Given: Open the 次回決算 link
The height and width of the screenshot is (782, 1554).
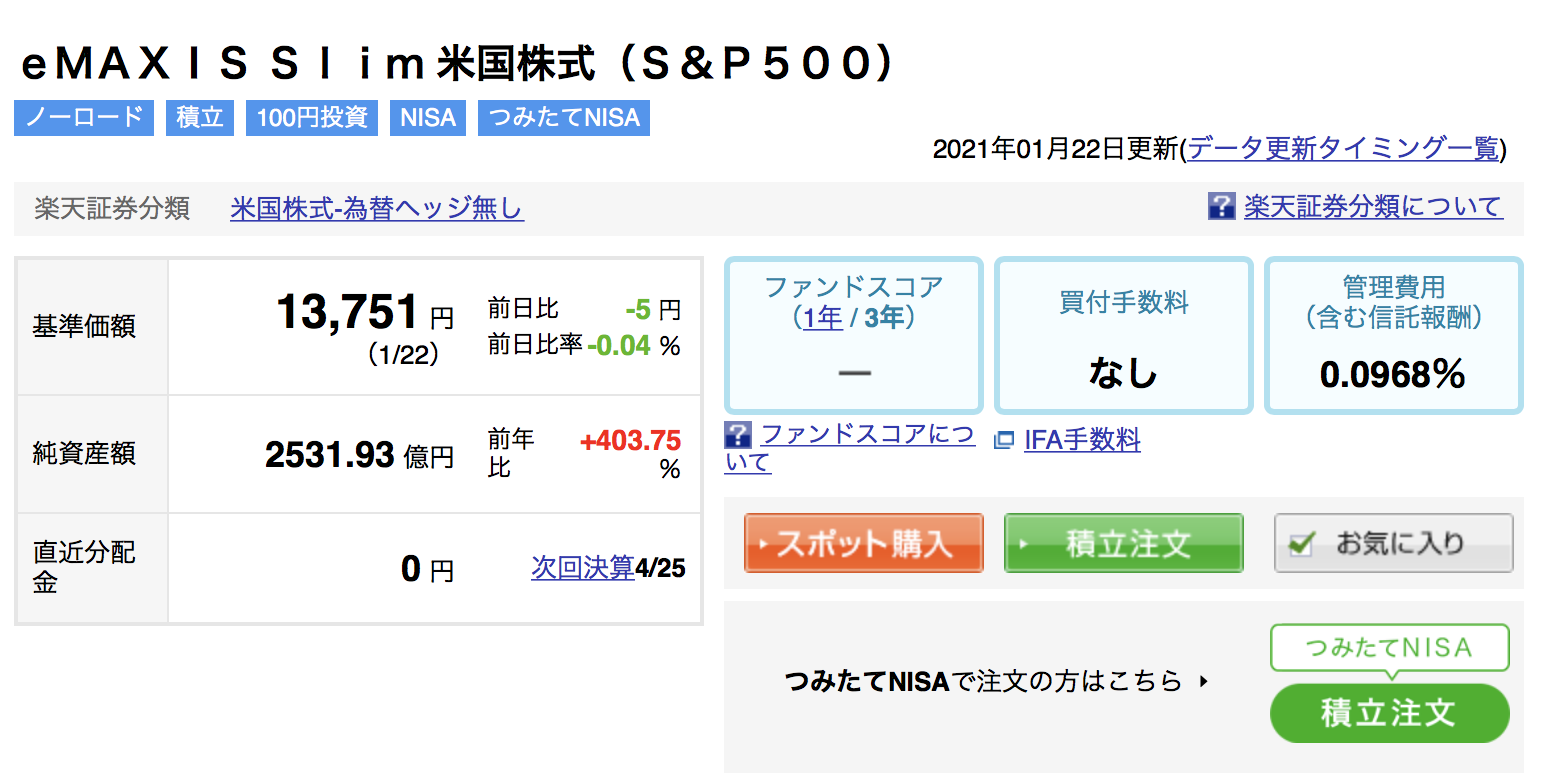Looking at the screenshot, I should pos(583,568).
